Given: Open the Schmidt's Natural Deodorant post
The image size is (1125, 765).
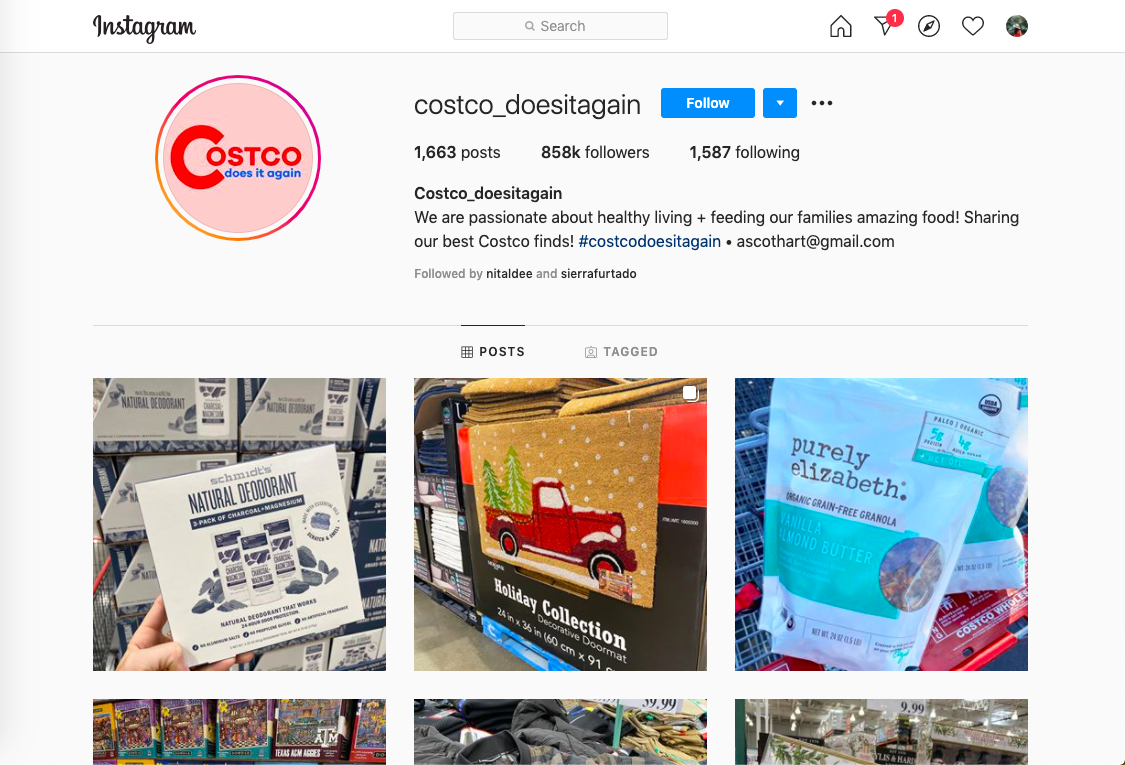Looking at the screenshot, I should pyautogui.click(x=239, y=525).
